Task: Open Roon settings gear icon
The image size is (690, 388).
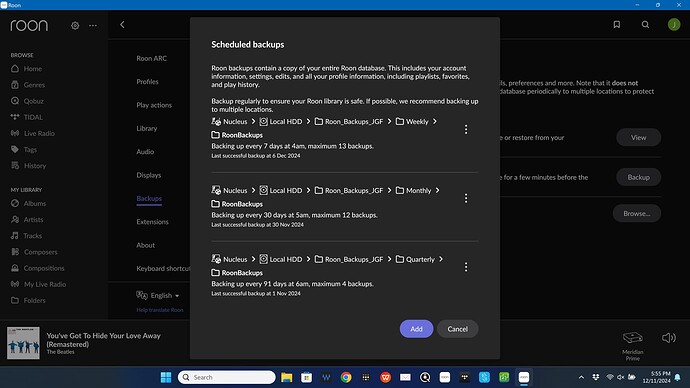Action: click(75, 26)
